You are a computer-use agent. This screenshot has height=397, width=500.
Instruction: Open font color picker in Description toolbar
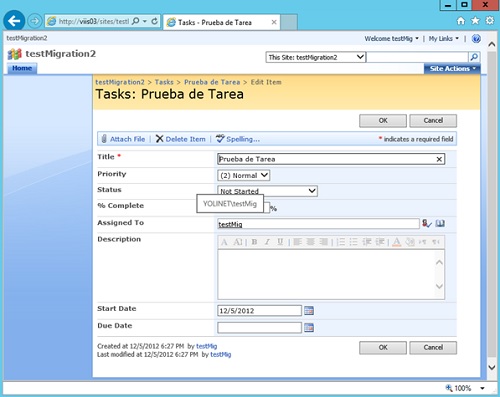tap(396, 242)
